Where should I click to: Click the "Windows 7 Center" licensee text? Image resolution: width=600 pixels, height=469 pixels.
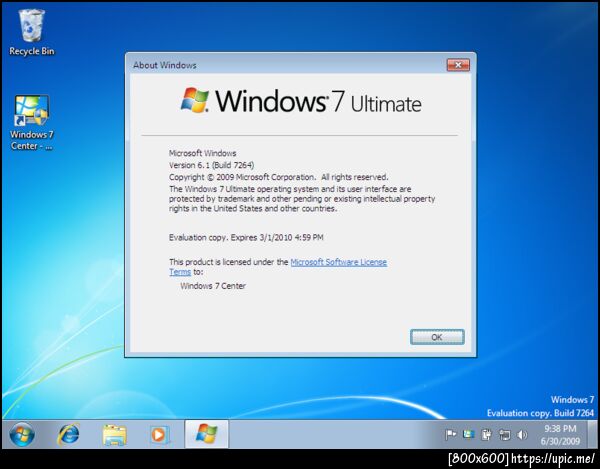(x=213, y=286)
